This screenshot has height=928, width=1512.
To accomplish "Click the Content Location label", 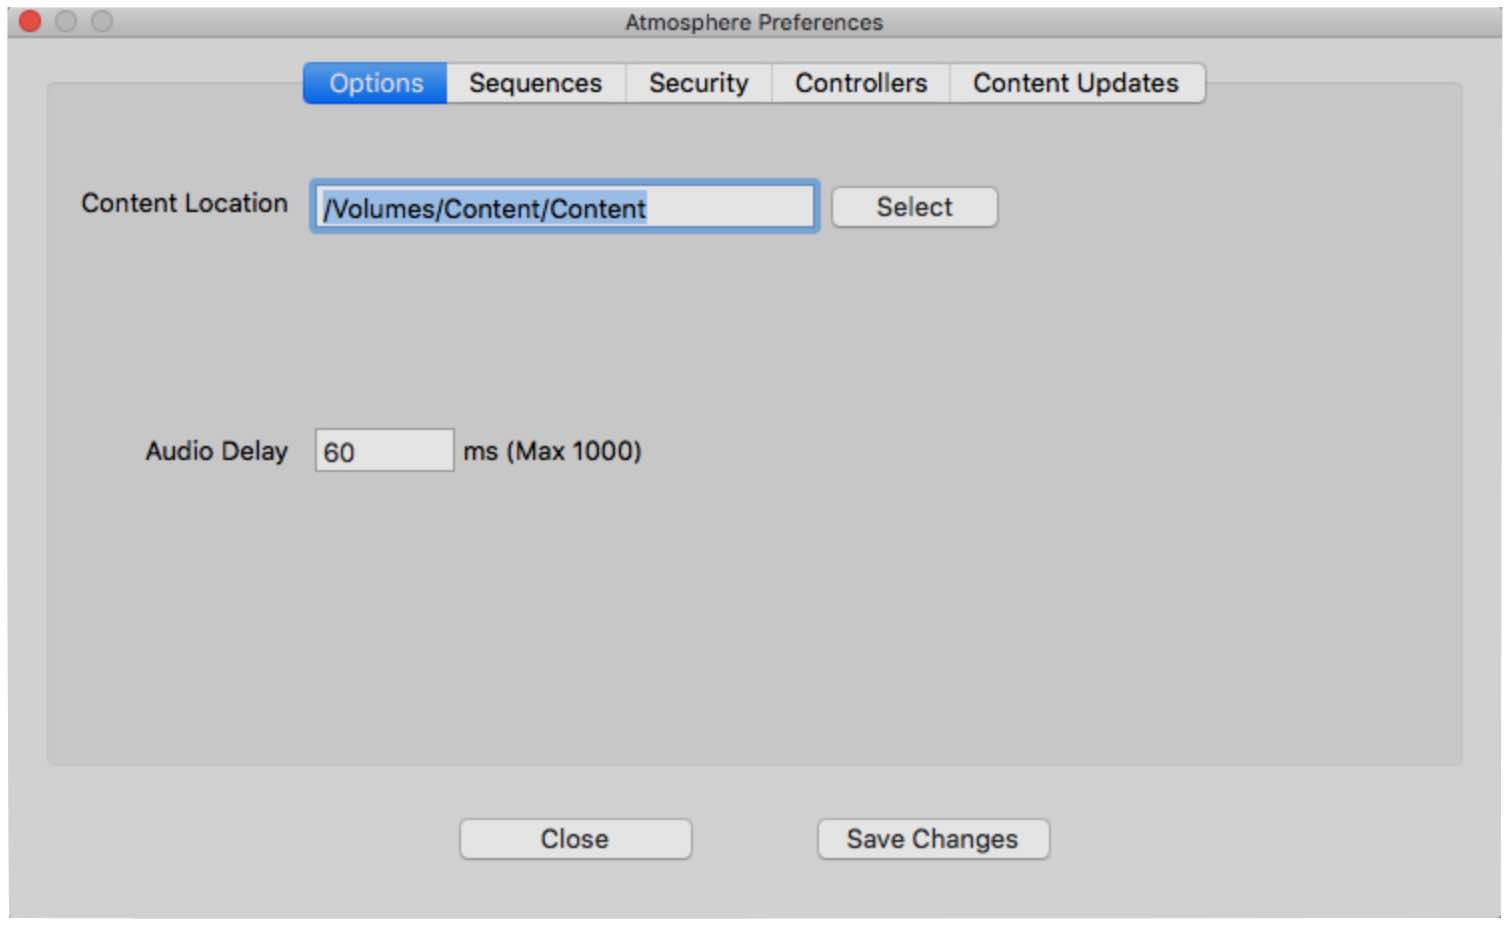I will pyautogui.click(x=185, y=204).
